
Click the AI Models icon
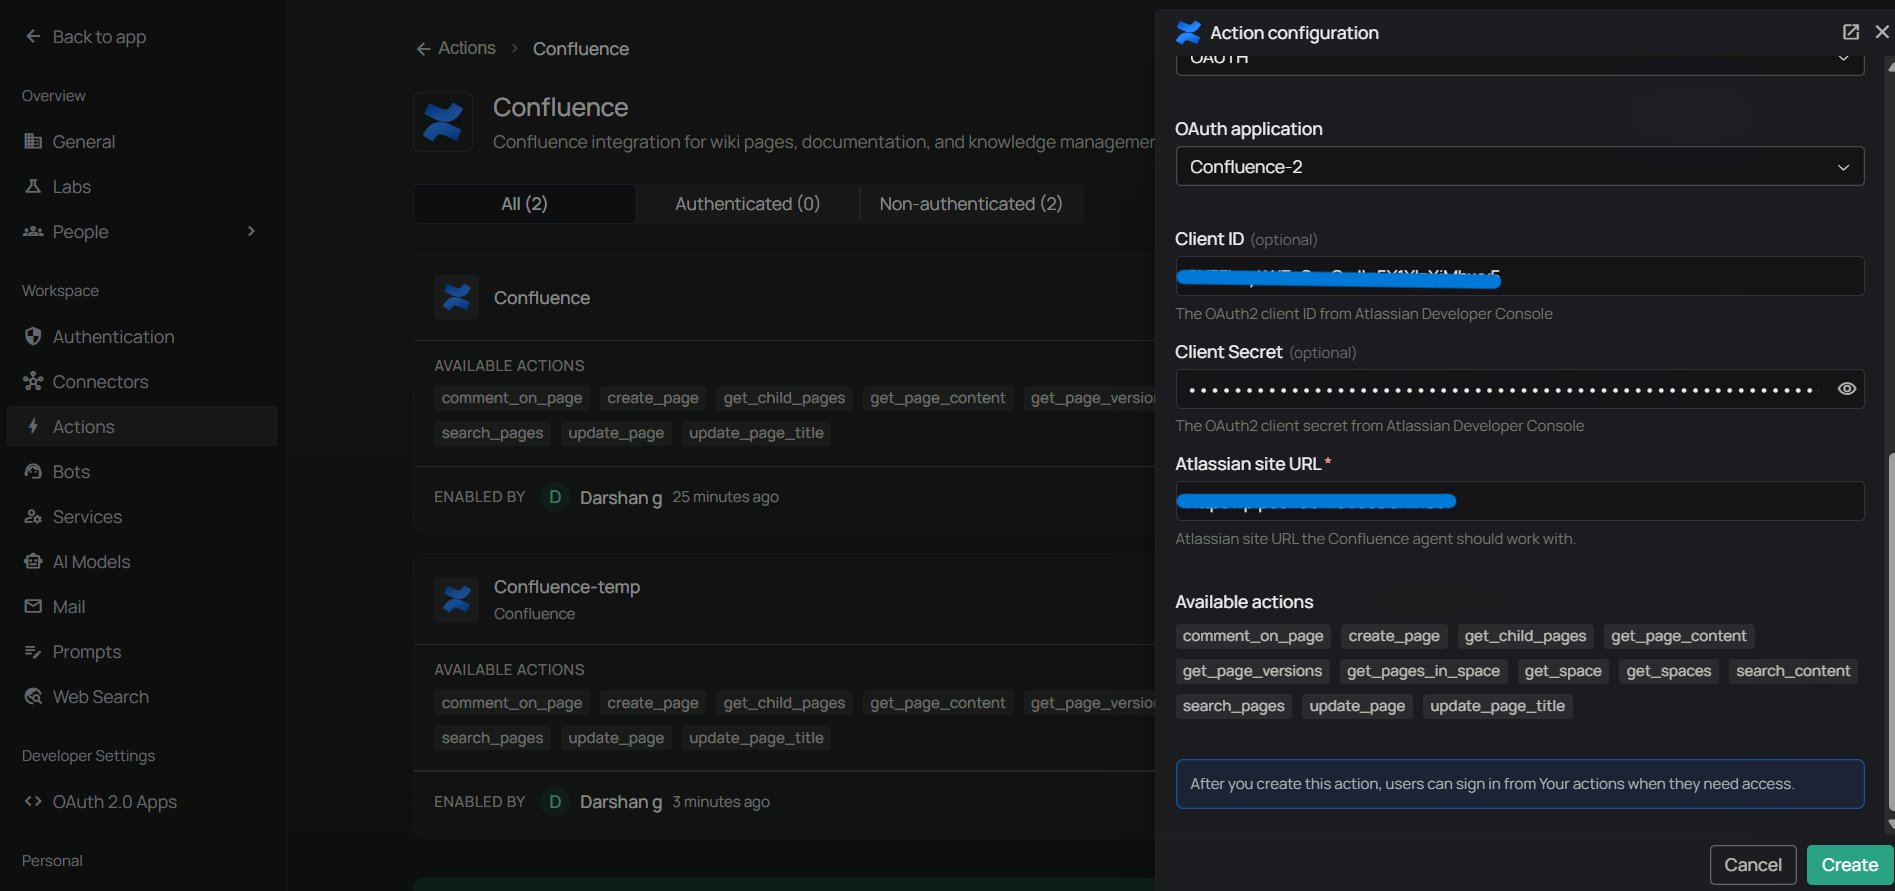click(33, 561)
